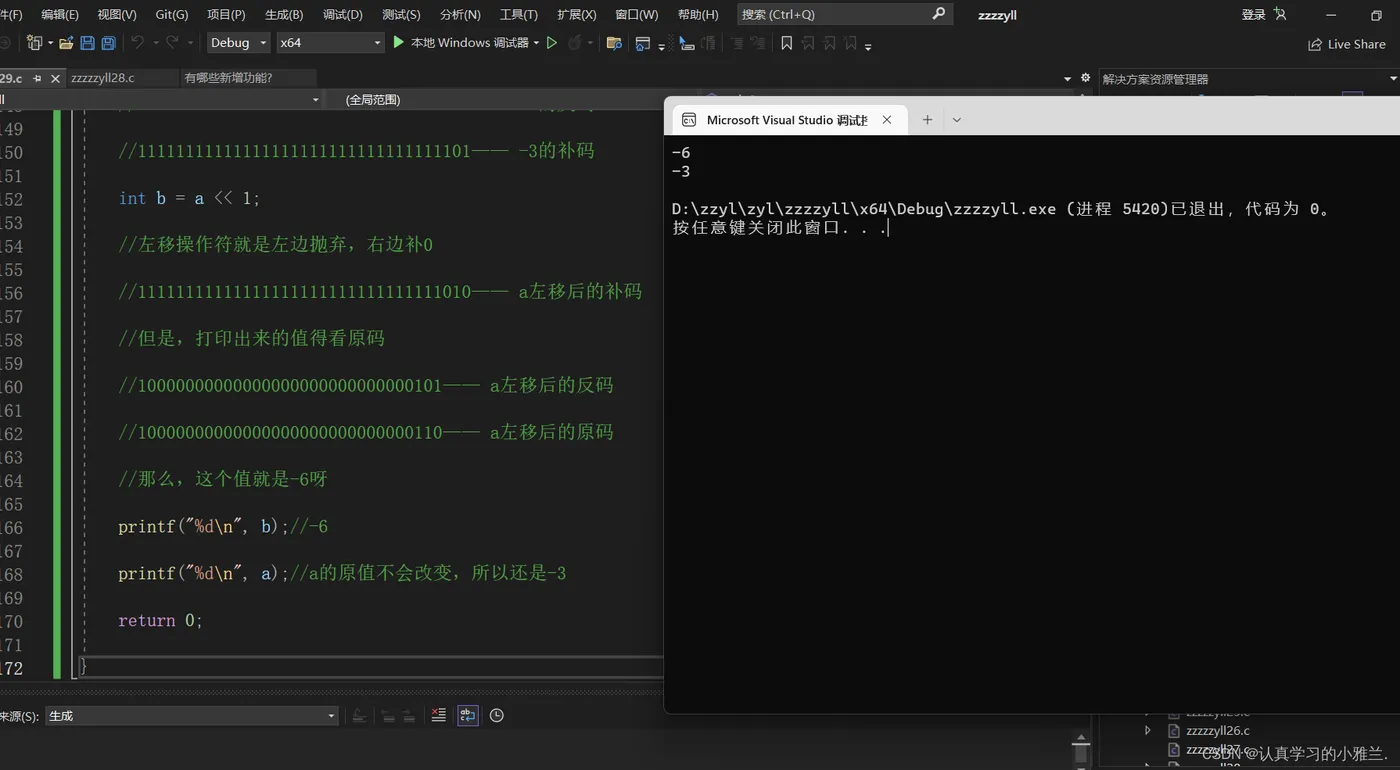Viewport: 1400px width, 770px height.
Task: Open the 解决方案资源管理器 panel dropdown arrow
Action: click(1393, 79)
